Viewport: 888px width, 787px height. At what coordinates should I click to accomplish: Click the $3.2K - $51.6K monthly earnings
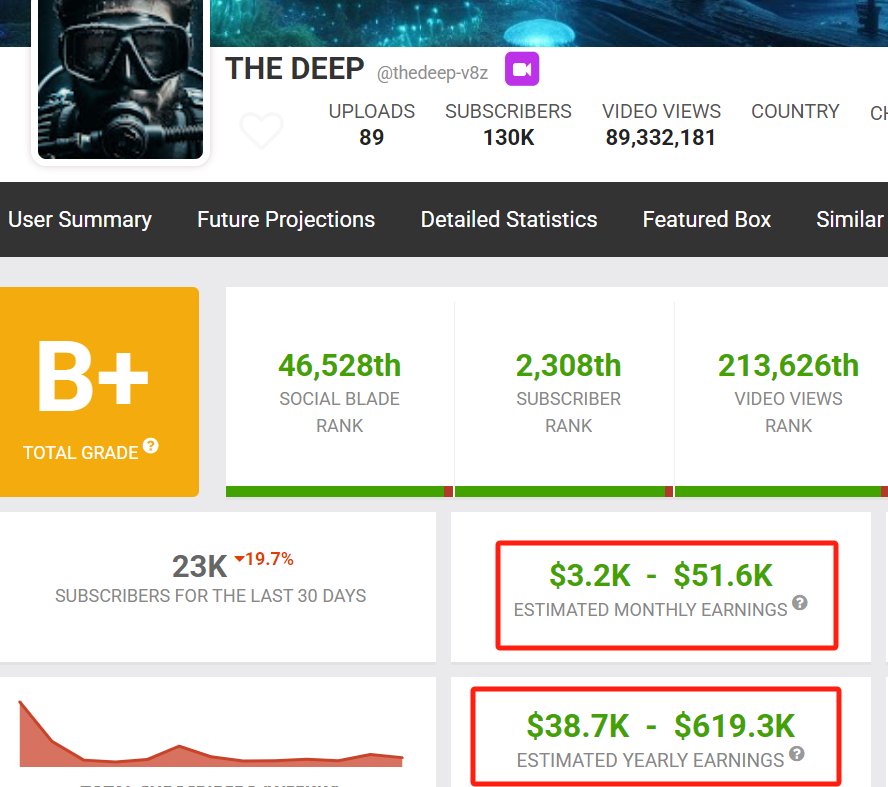tap(661, 576)
